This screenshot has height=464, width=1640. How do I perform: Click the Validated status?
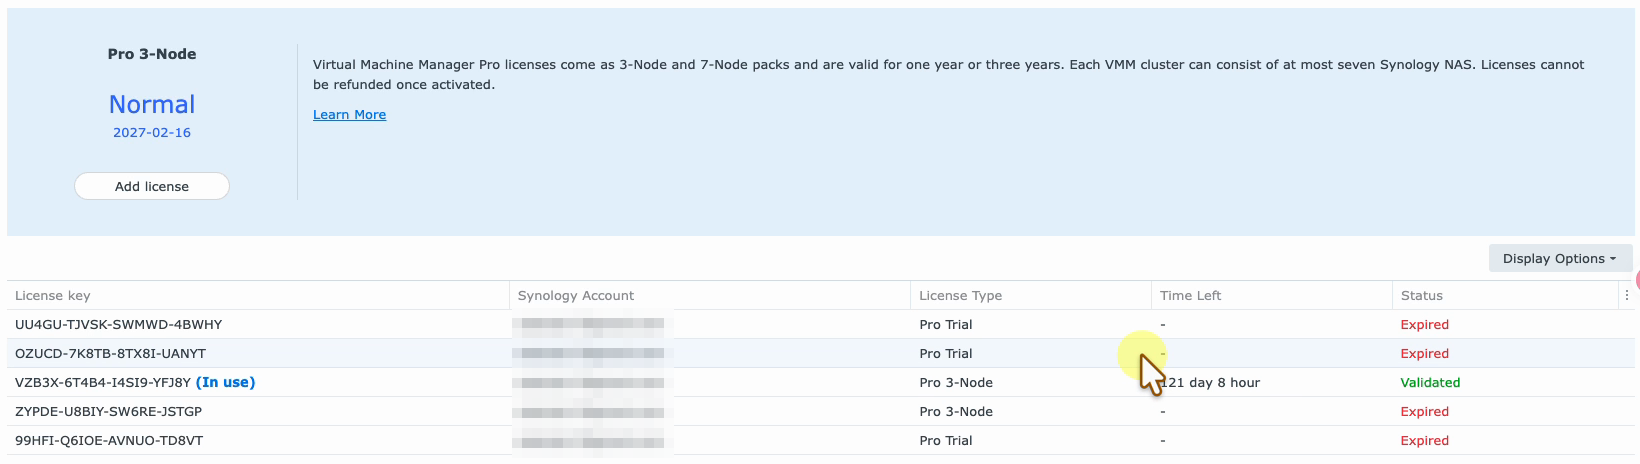(x=1430, y=383)
